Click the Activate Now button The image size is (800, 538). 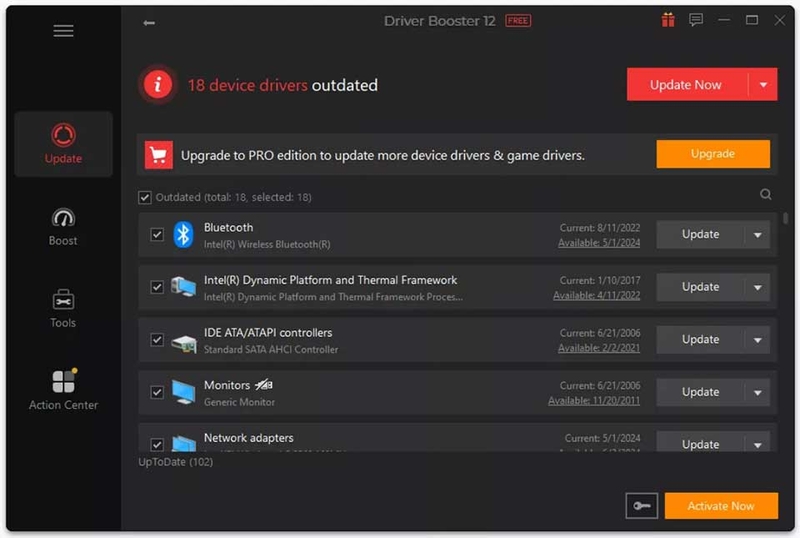721,506
